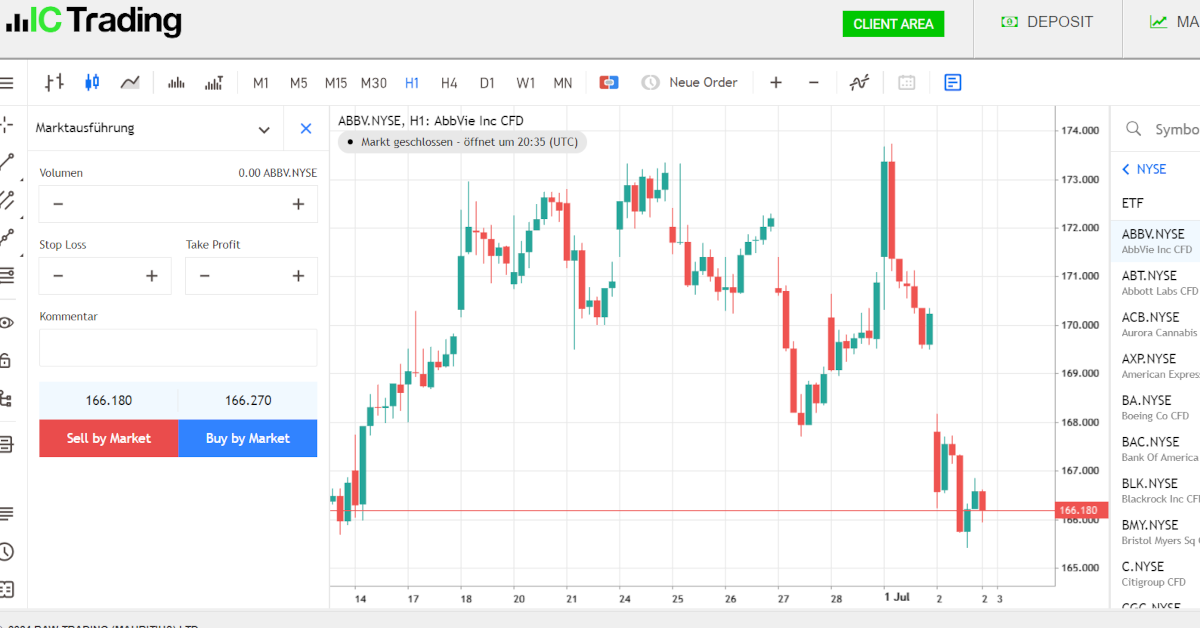Select the D1 timeframe

pyautogui.click(x=487, y=83)
